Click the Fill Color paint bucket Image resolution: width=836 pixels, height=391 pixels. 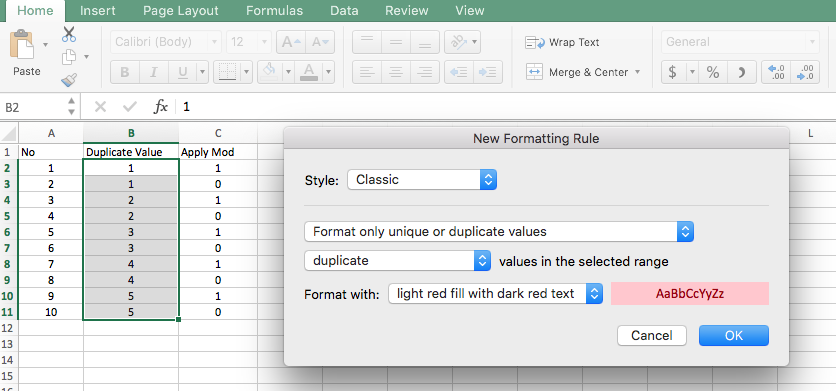point(270,72)
